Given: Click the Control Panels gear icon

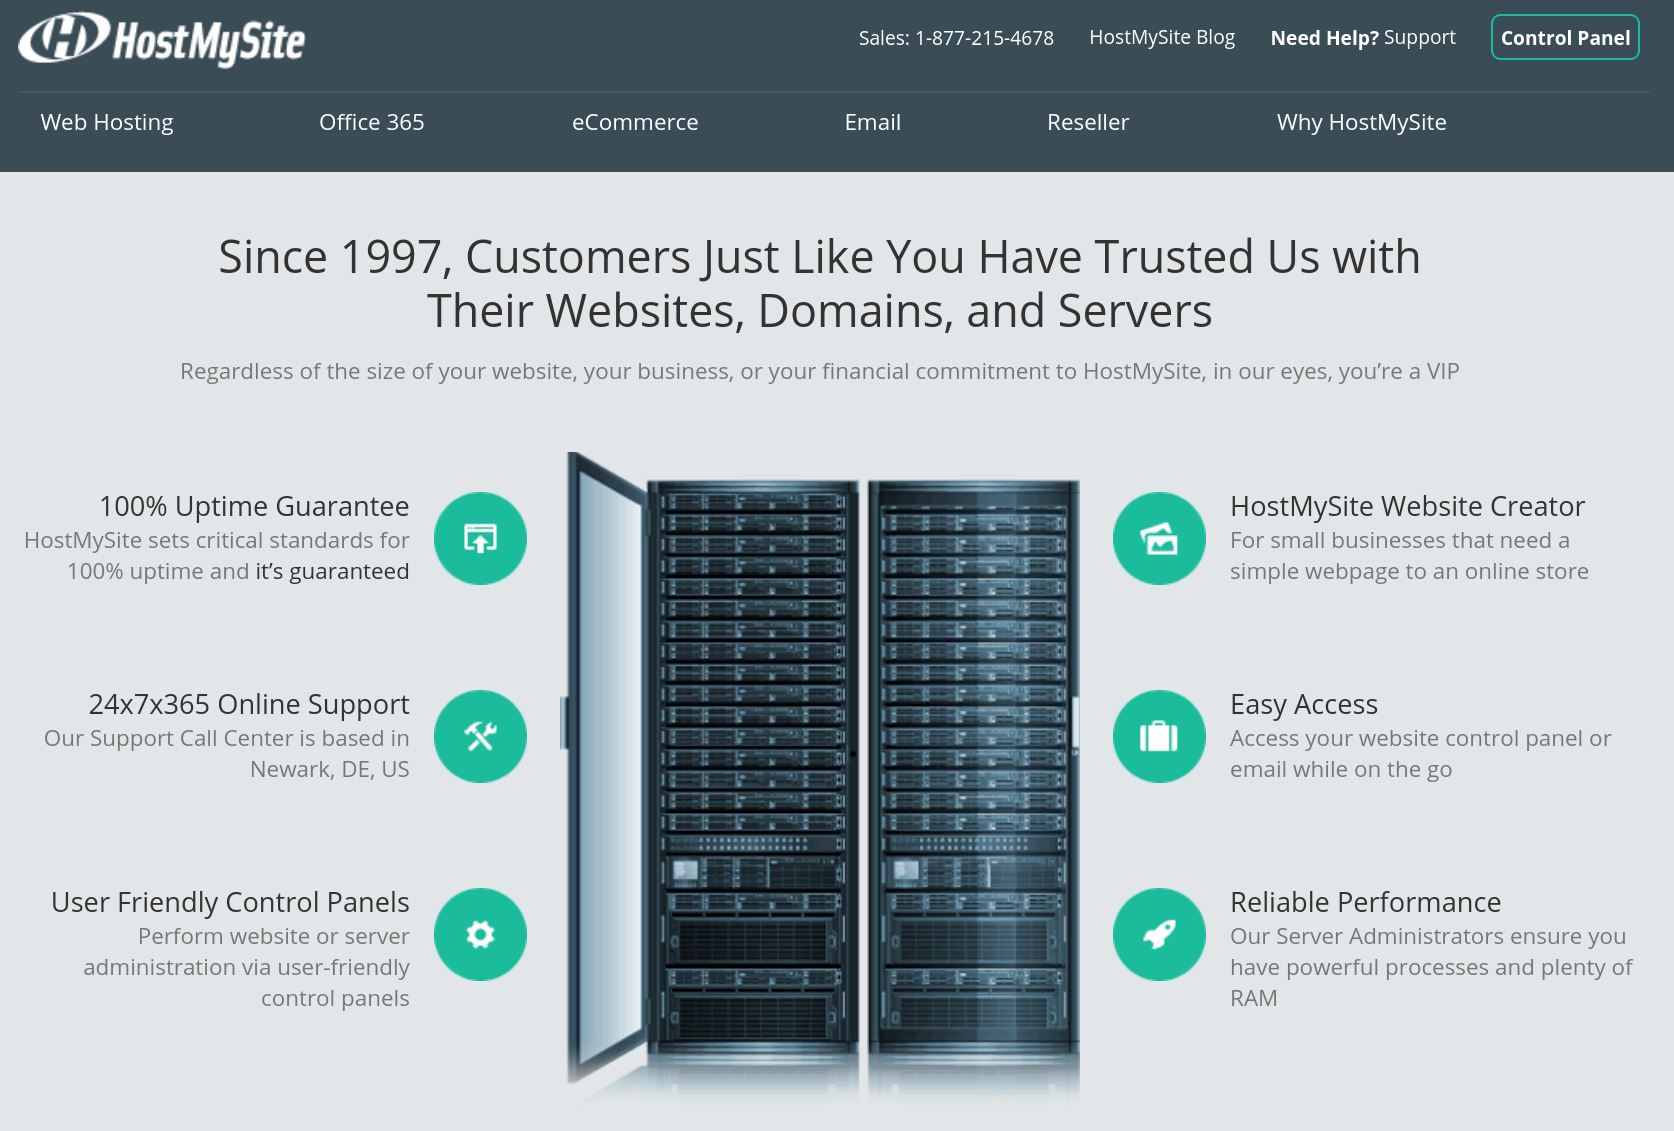Looking at the screenshot, I should tap(480, 934).
